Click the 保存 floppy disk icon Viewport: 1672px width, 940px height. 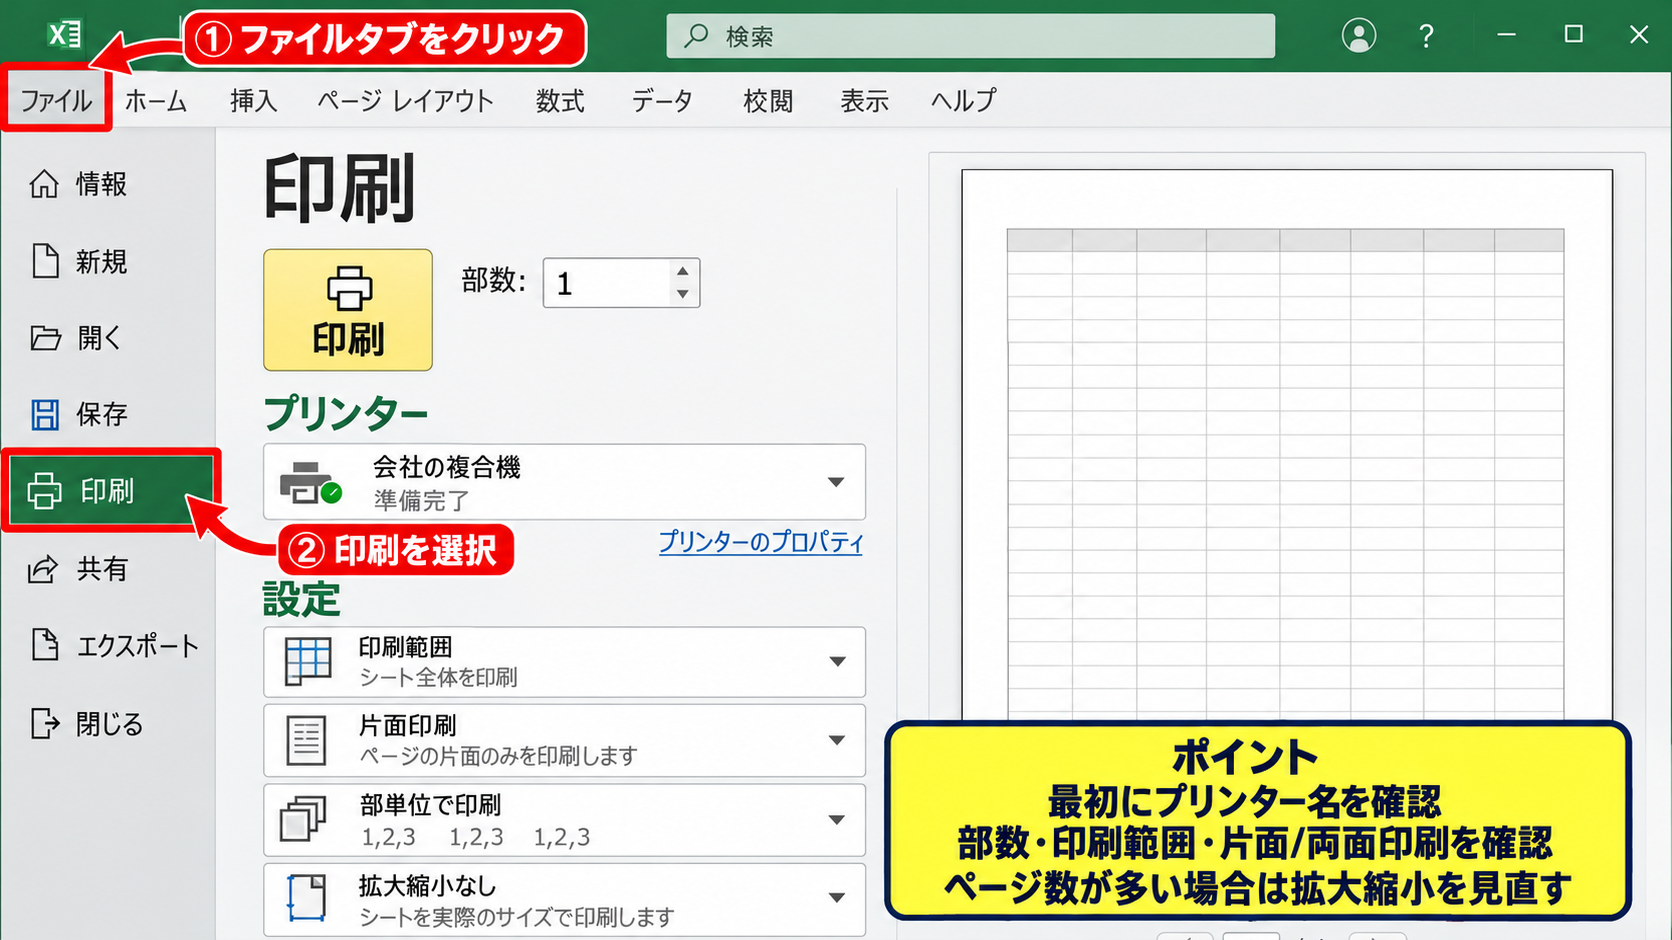(45, 414)
